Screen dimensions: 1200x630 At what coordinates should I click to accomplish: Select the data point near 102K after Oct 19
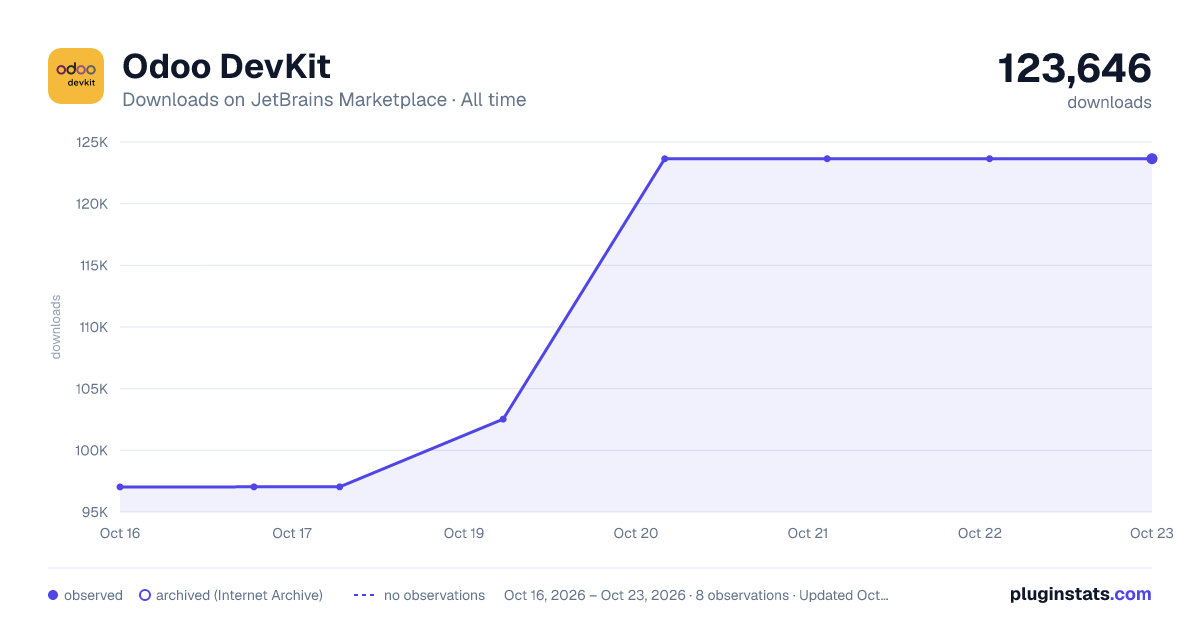[503, 419]
